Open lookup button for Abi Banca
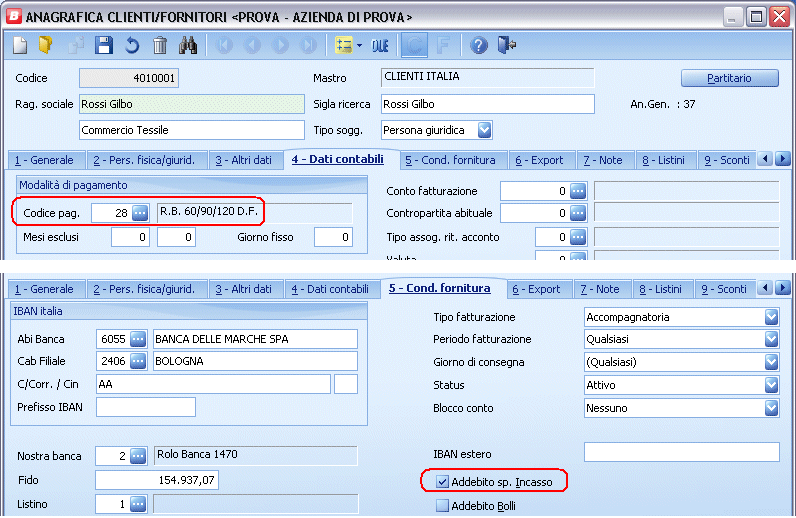796x518 pixels. [x=138, y=339]
